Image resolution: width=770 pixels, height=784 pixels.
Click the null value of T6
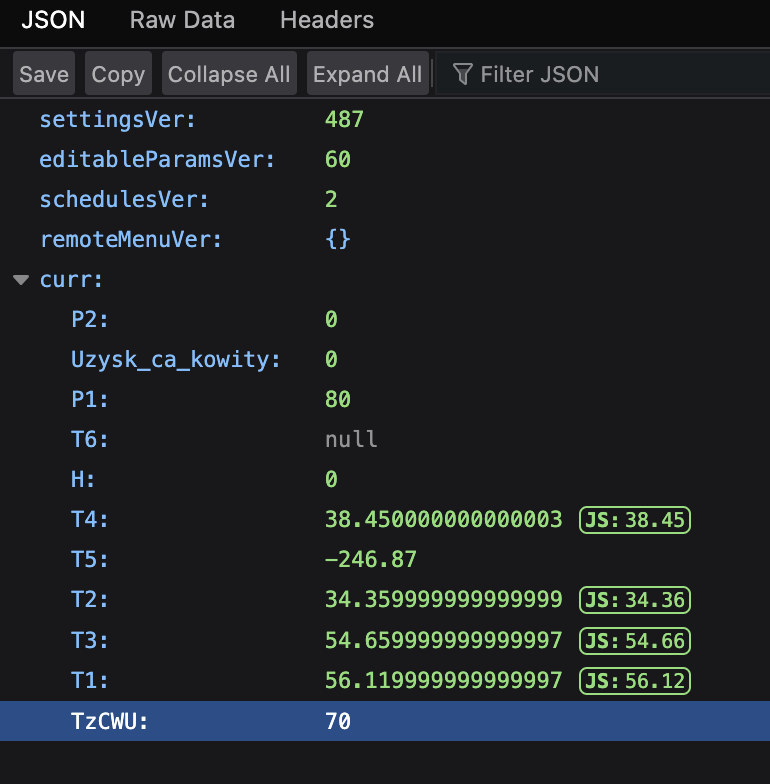[x=351, y=440]
